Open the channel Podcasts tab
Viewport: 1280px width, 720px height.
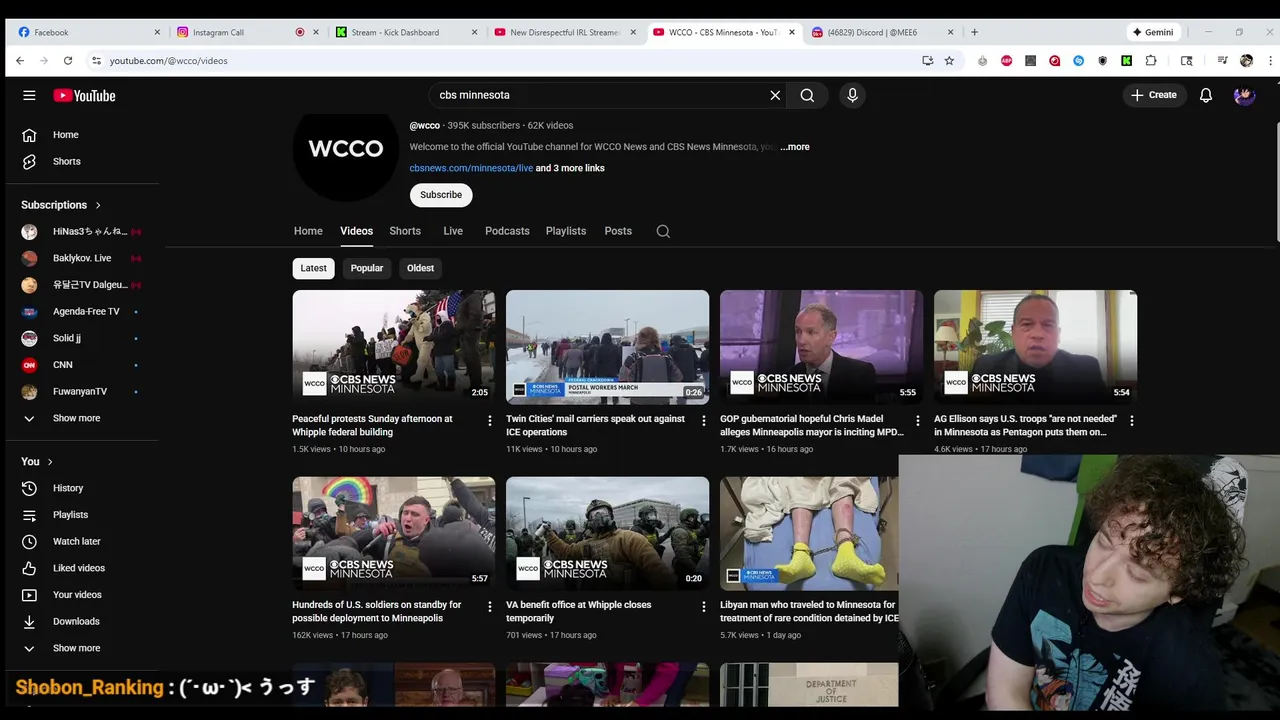(507, 231)
